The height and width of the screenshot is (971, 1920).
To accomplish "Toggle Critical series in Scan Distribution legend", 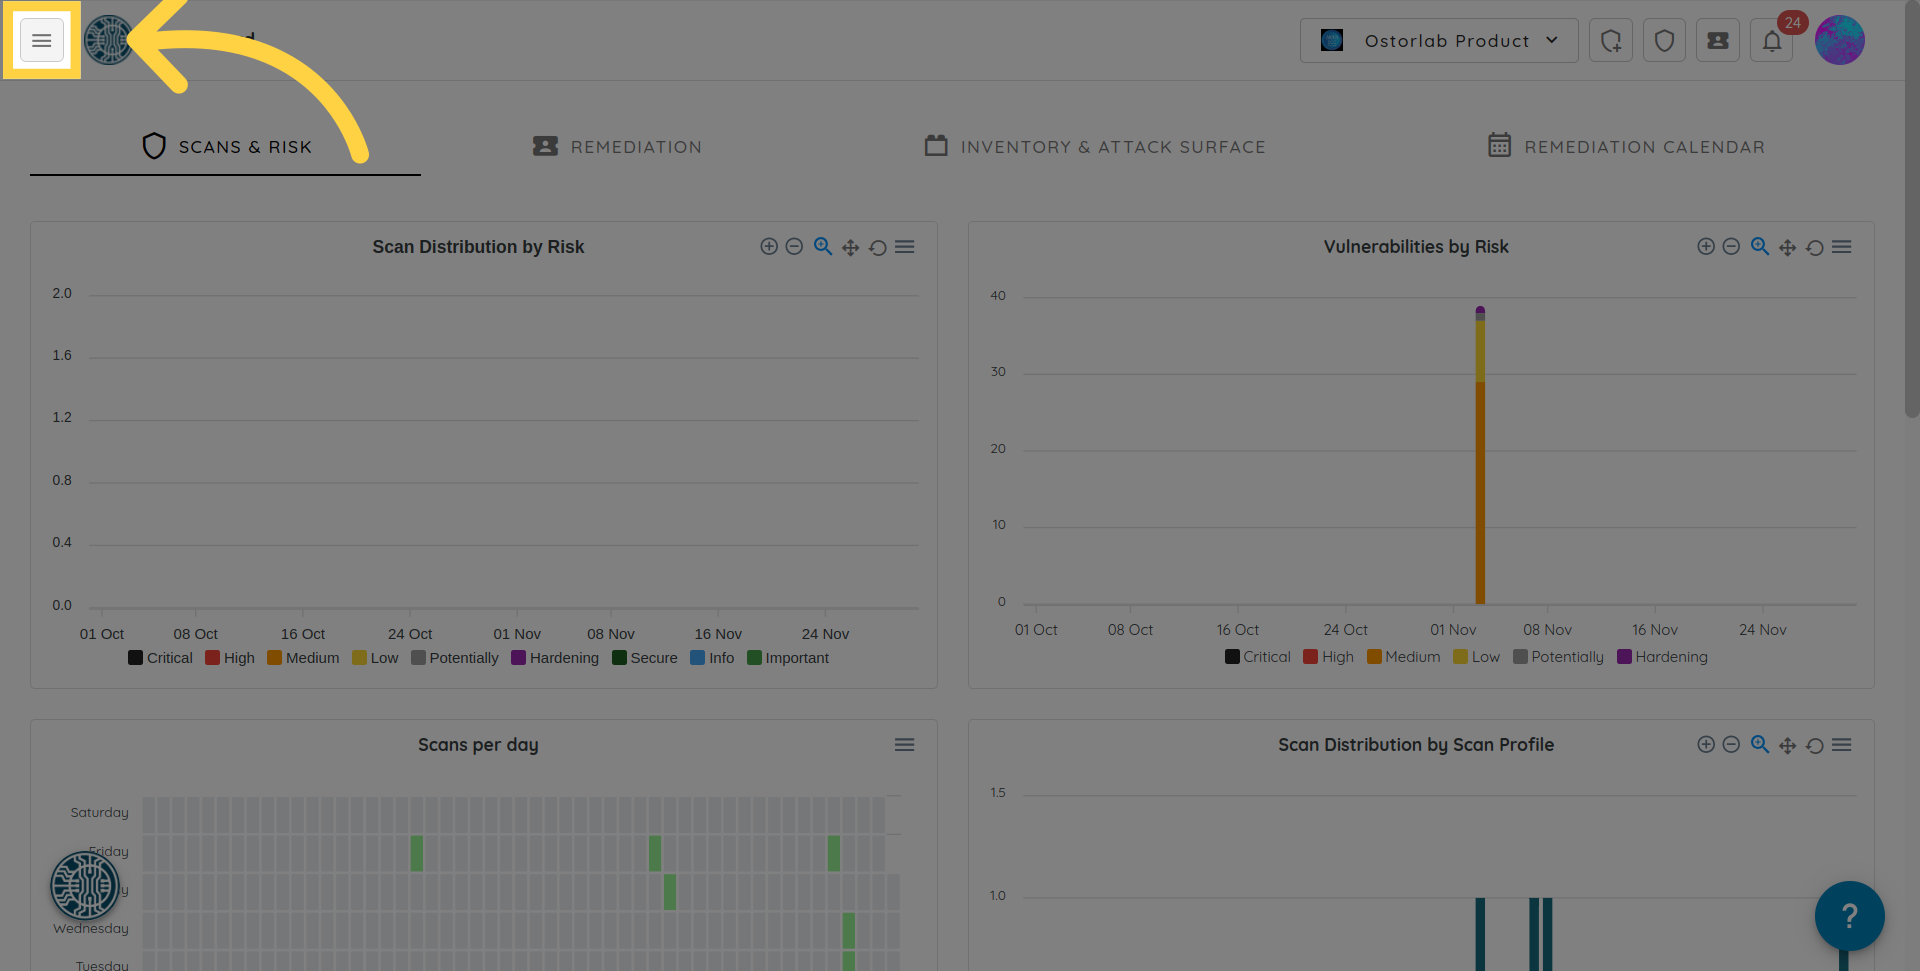I will 160,658.
